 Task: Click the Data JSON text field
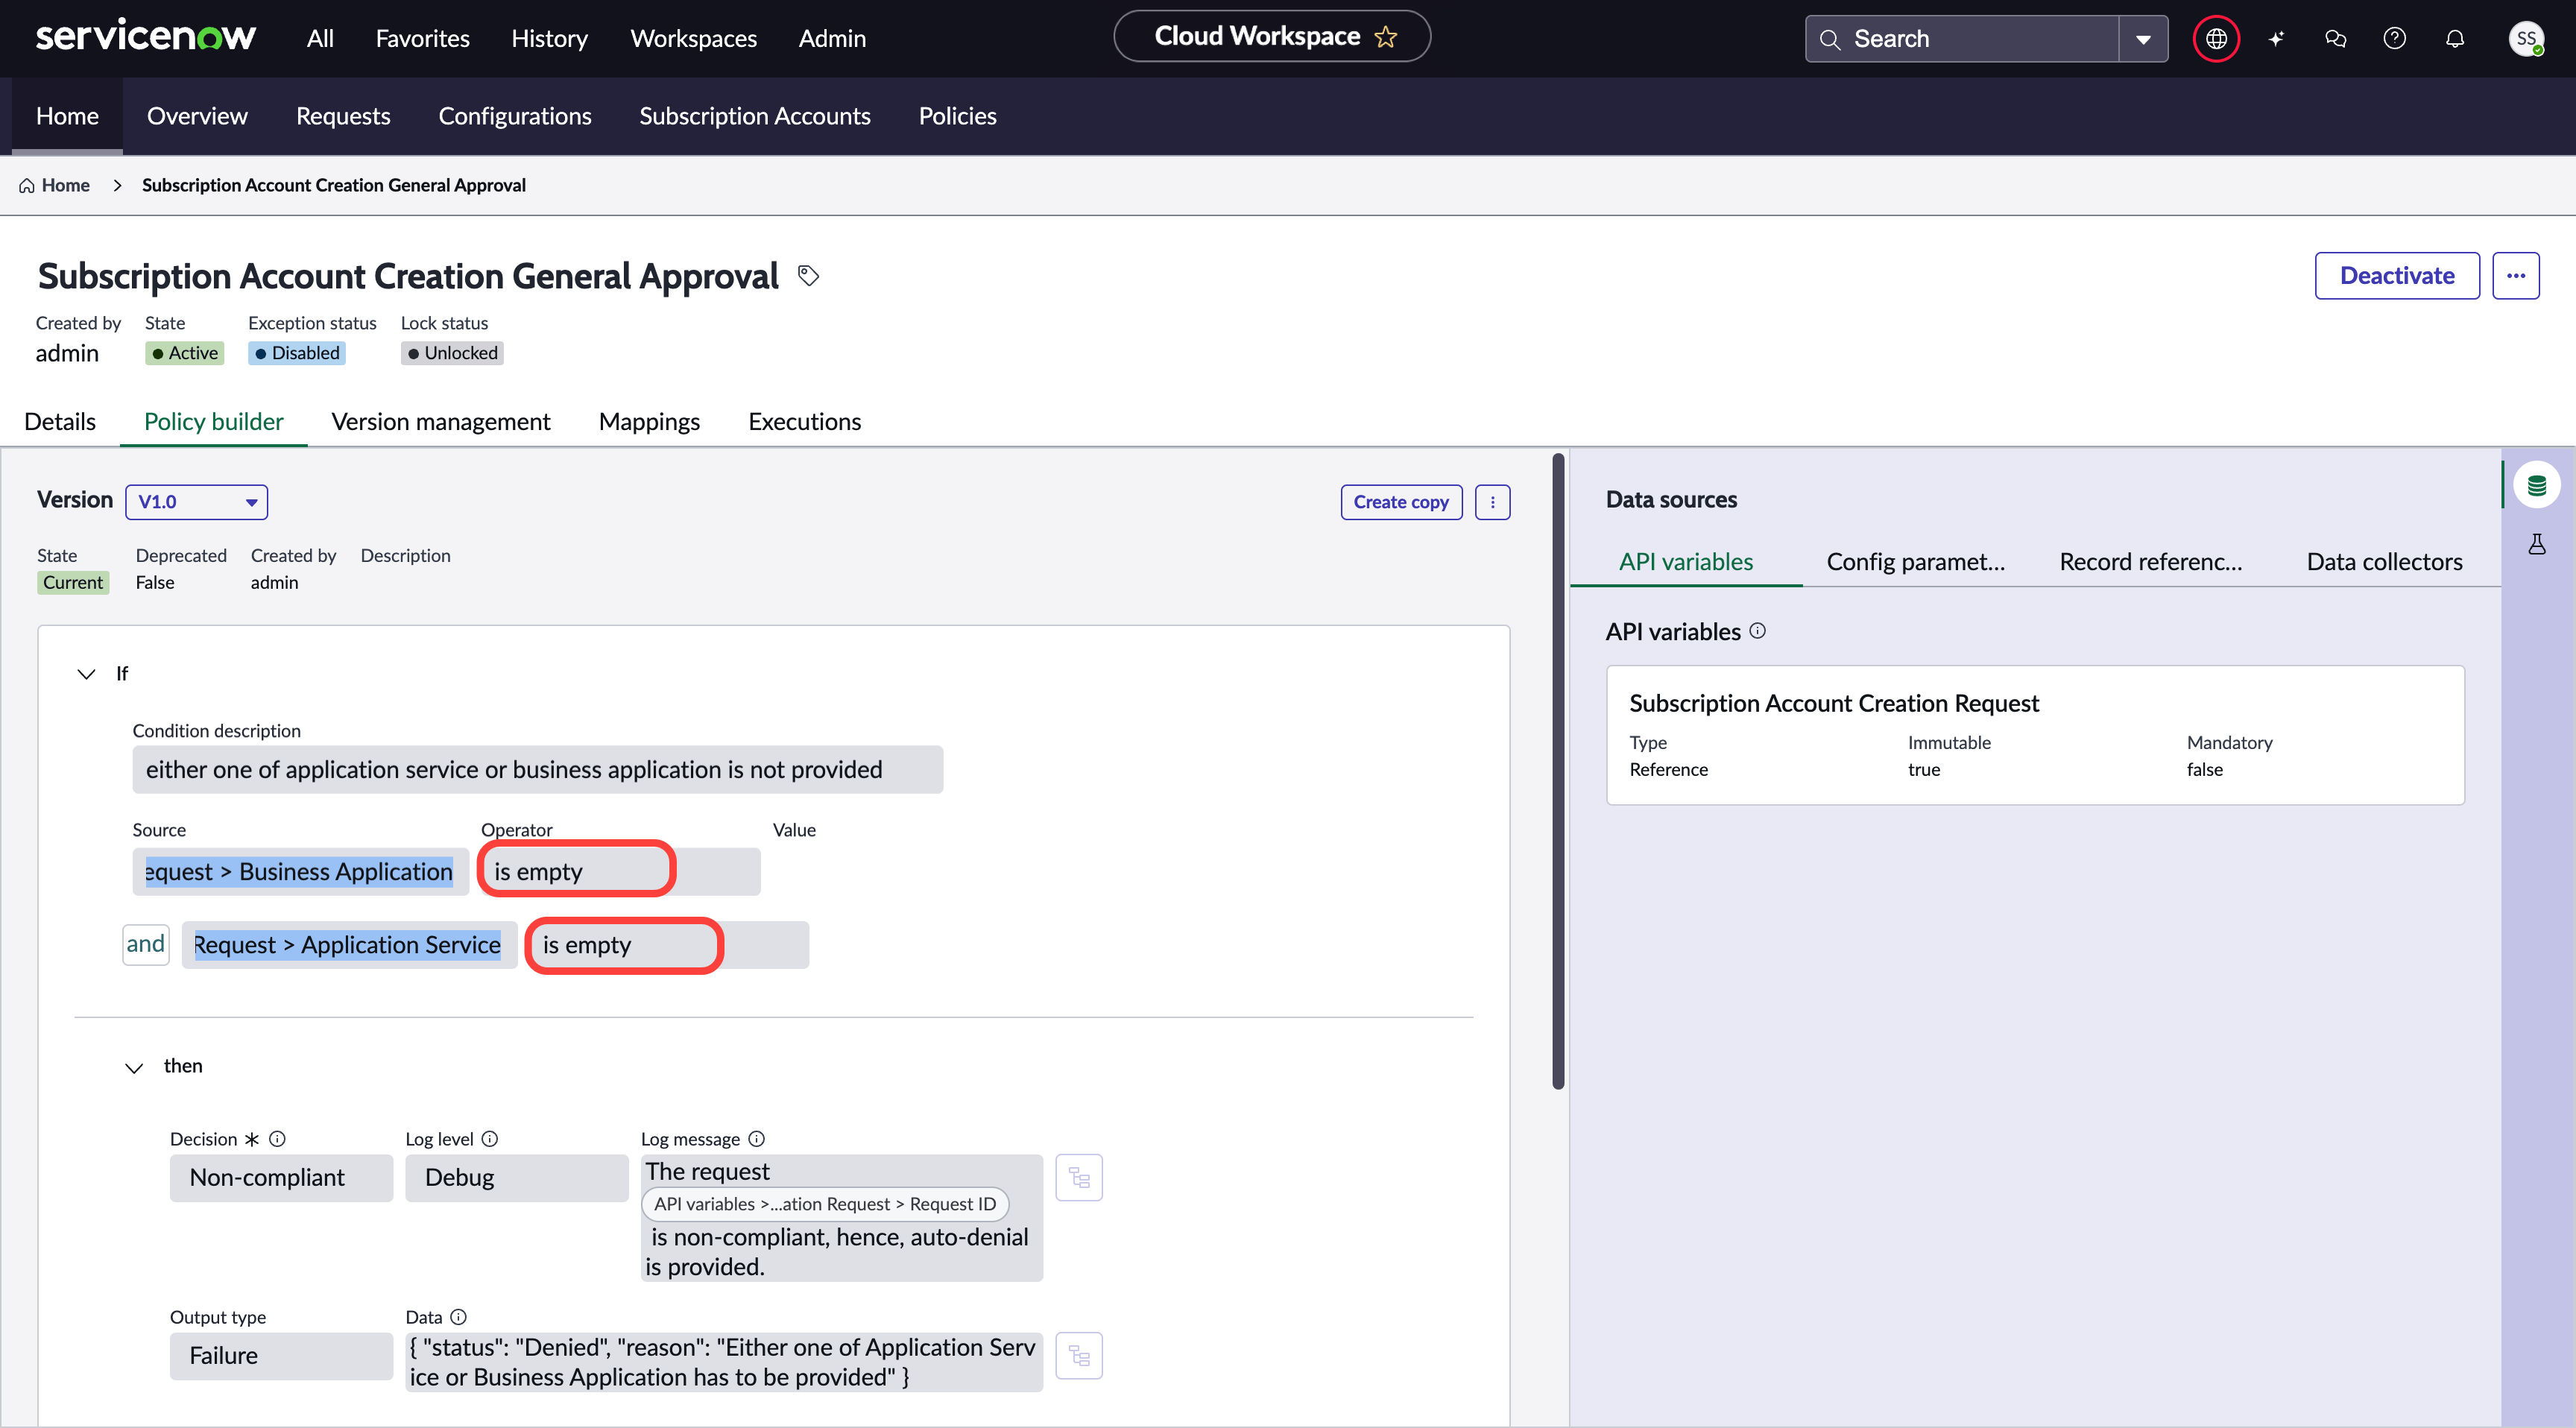[724, 1362]
